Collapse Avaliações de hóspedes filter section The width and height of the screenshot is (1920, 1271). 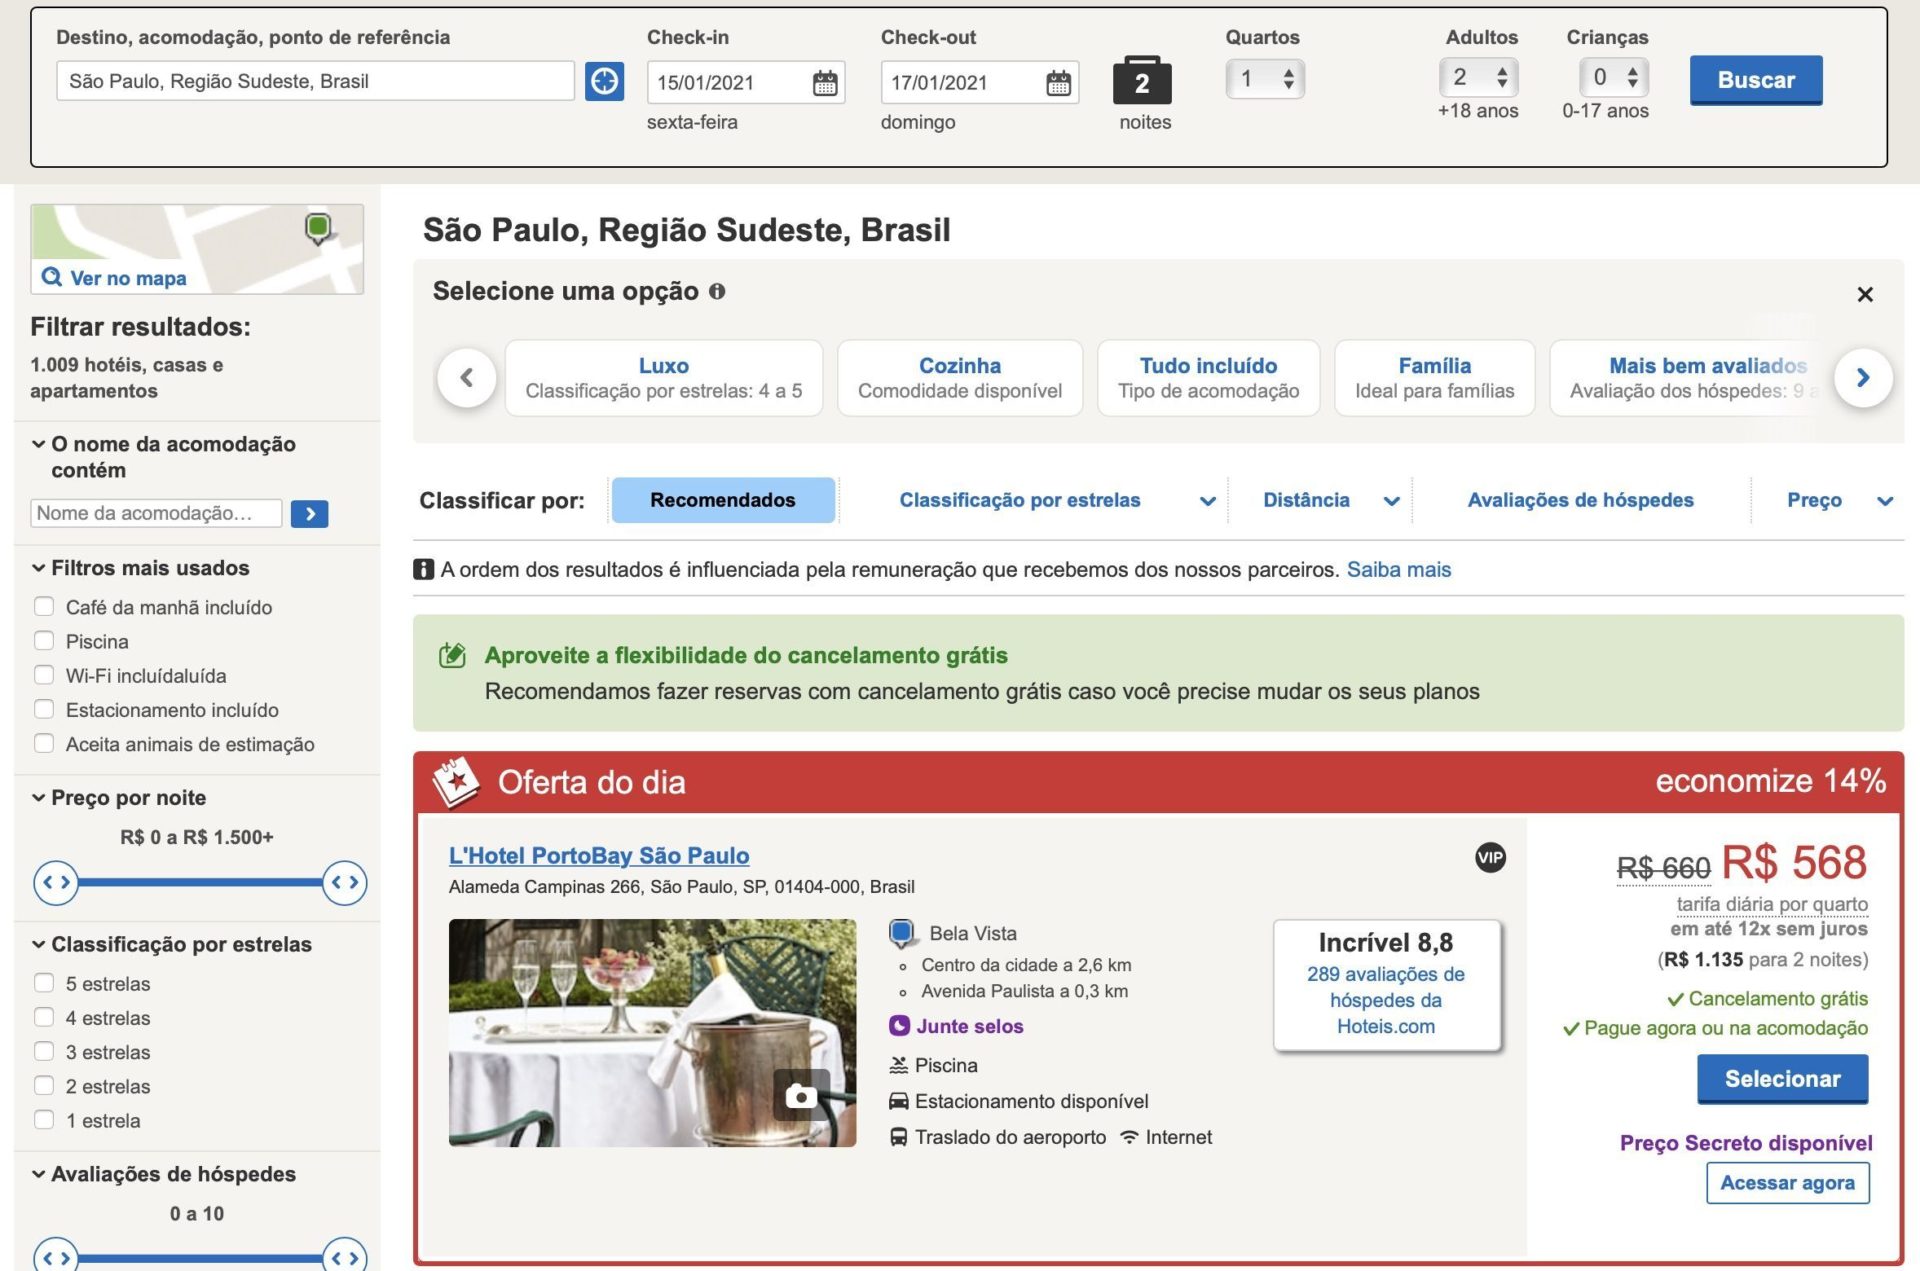[x=38, y=1174]
